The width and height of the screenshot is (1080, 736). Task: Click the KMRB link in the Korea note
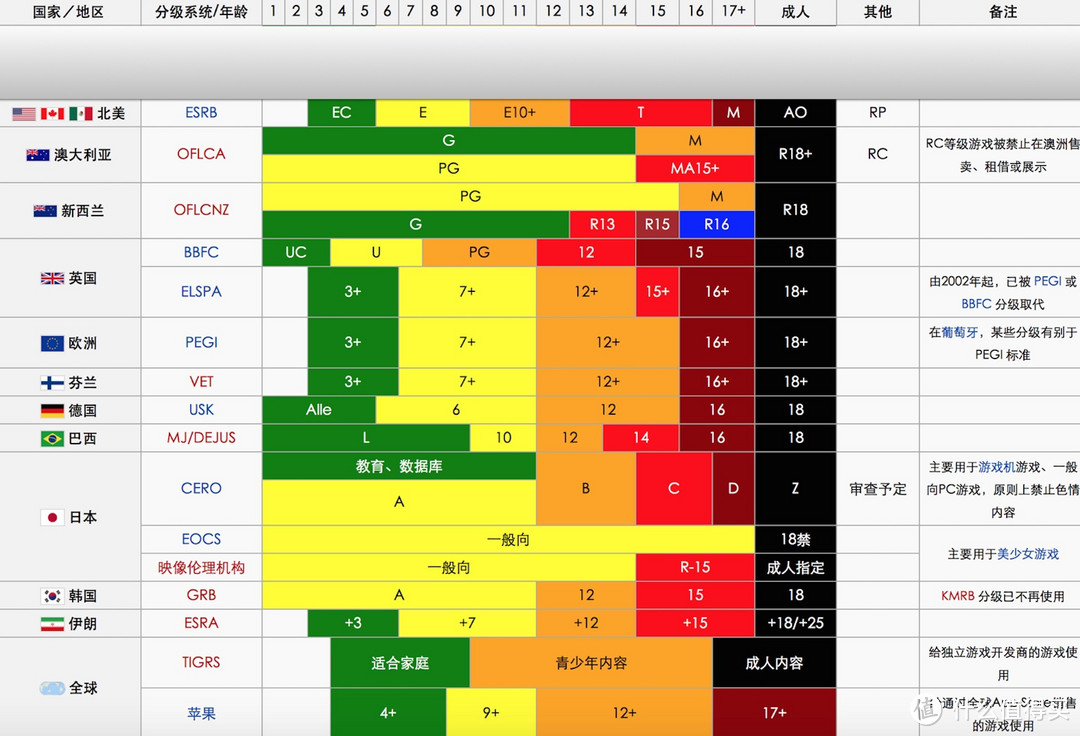(958, 596)
